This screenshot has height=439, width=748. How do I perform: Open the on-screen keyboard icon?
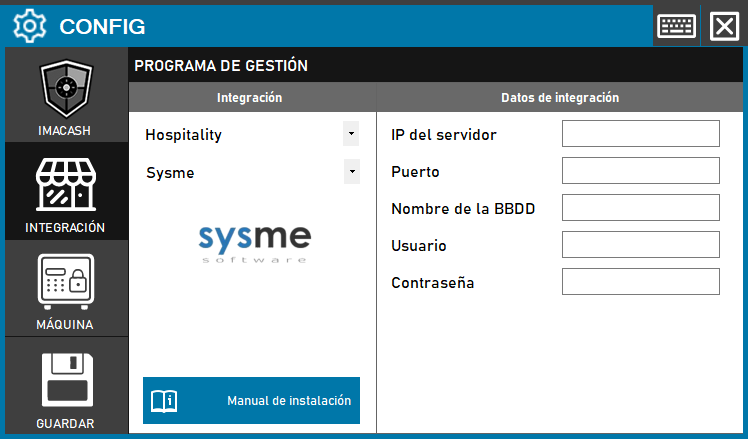[x=677, y=25]
